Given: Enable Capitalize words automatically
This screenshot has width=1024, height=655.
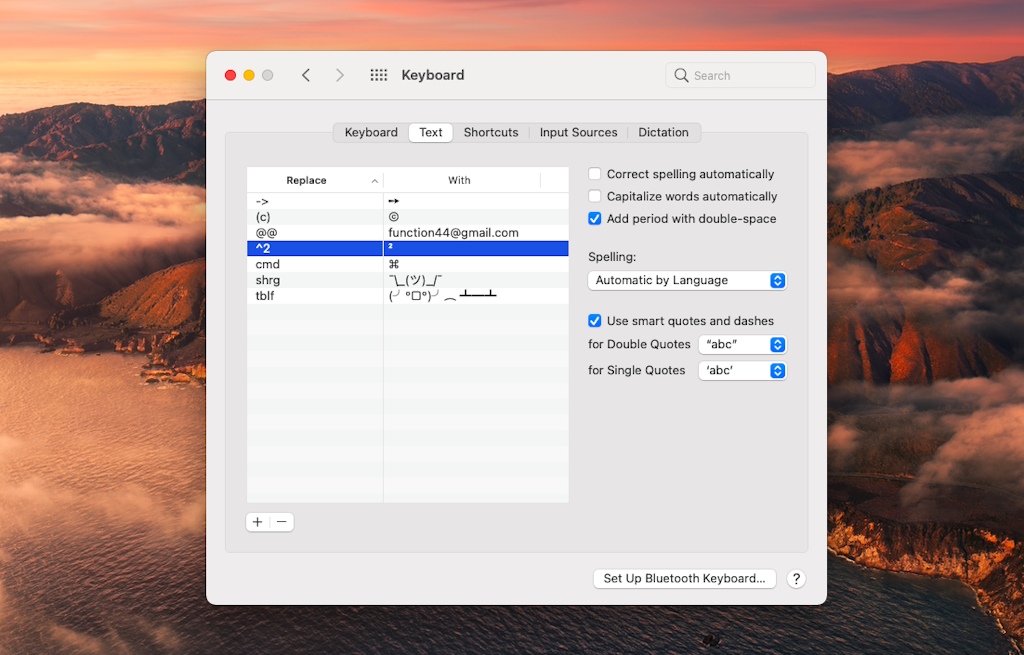Looking at the screenshot, I should (594, 196).
